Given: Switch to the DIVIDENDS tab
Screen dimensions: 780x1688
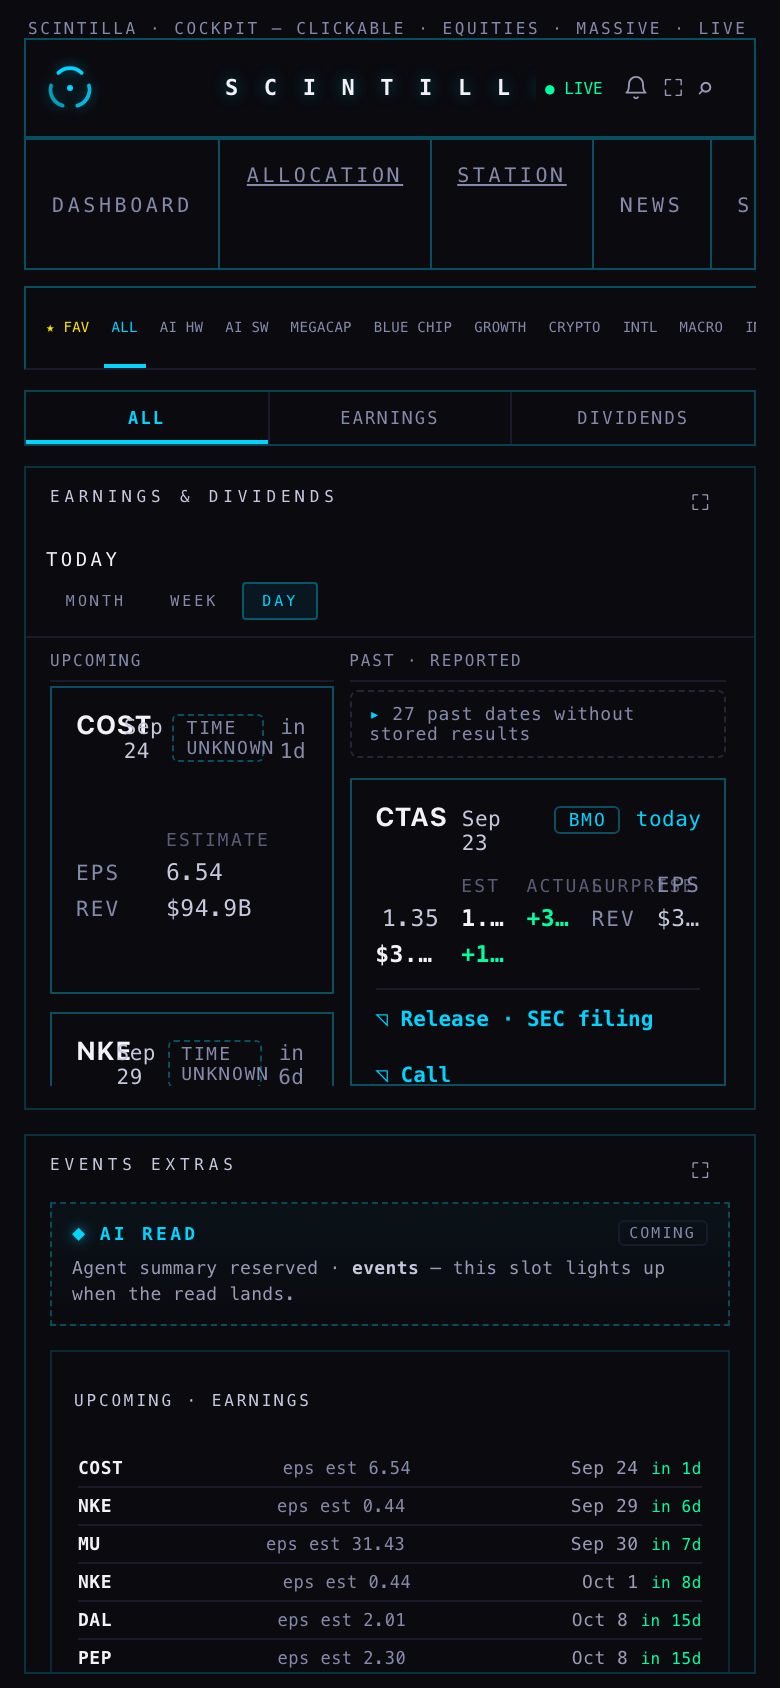Looking at the screenshot, I should (x=633, y=418).
